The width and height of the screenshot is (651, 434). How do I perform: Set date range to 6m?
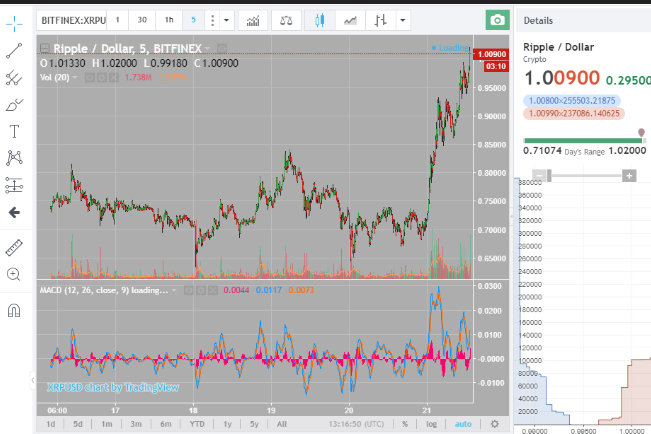coord(166,424)
